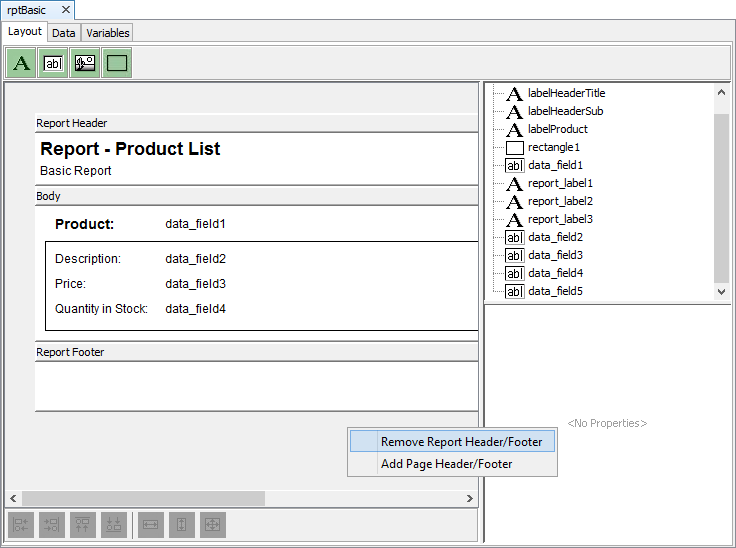
Task: Click the make same height button
Action: click(x=182, y=524)
